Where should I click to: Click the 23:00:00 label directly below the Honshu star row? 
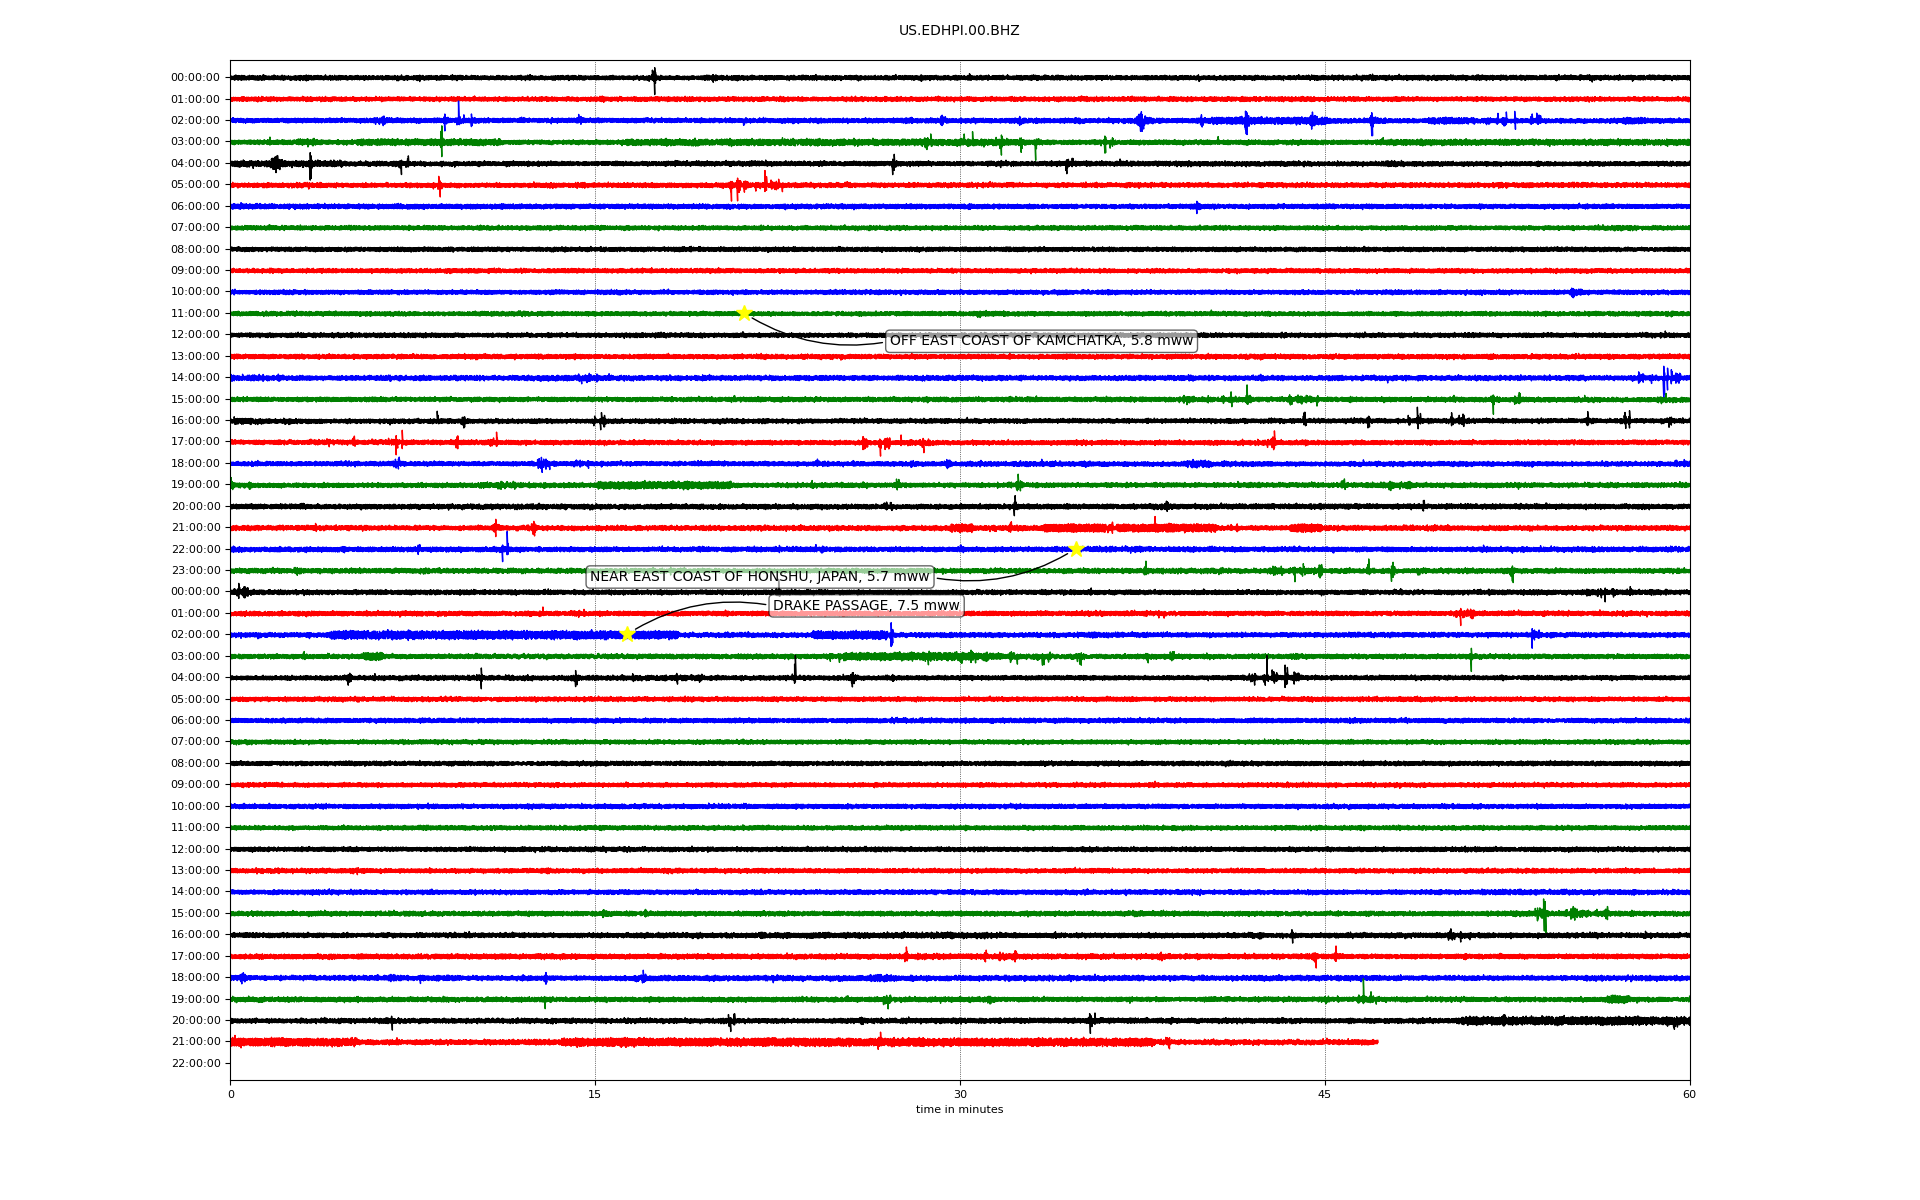point(195,571)
